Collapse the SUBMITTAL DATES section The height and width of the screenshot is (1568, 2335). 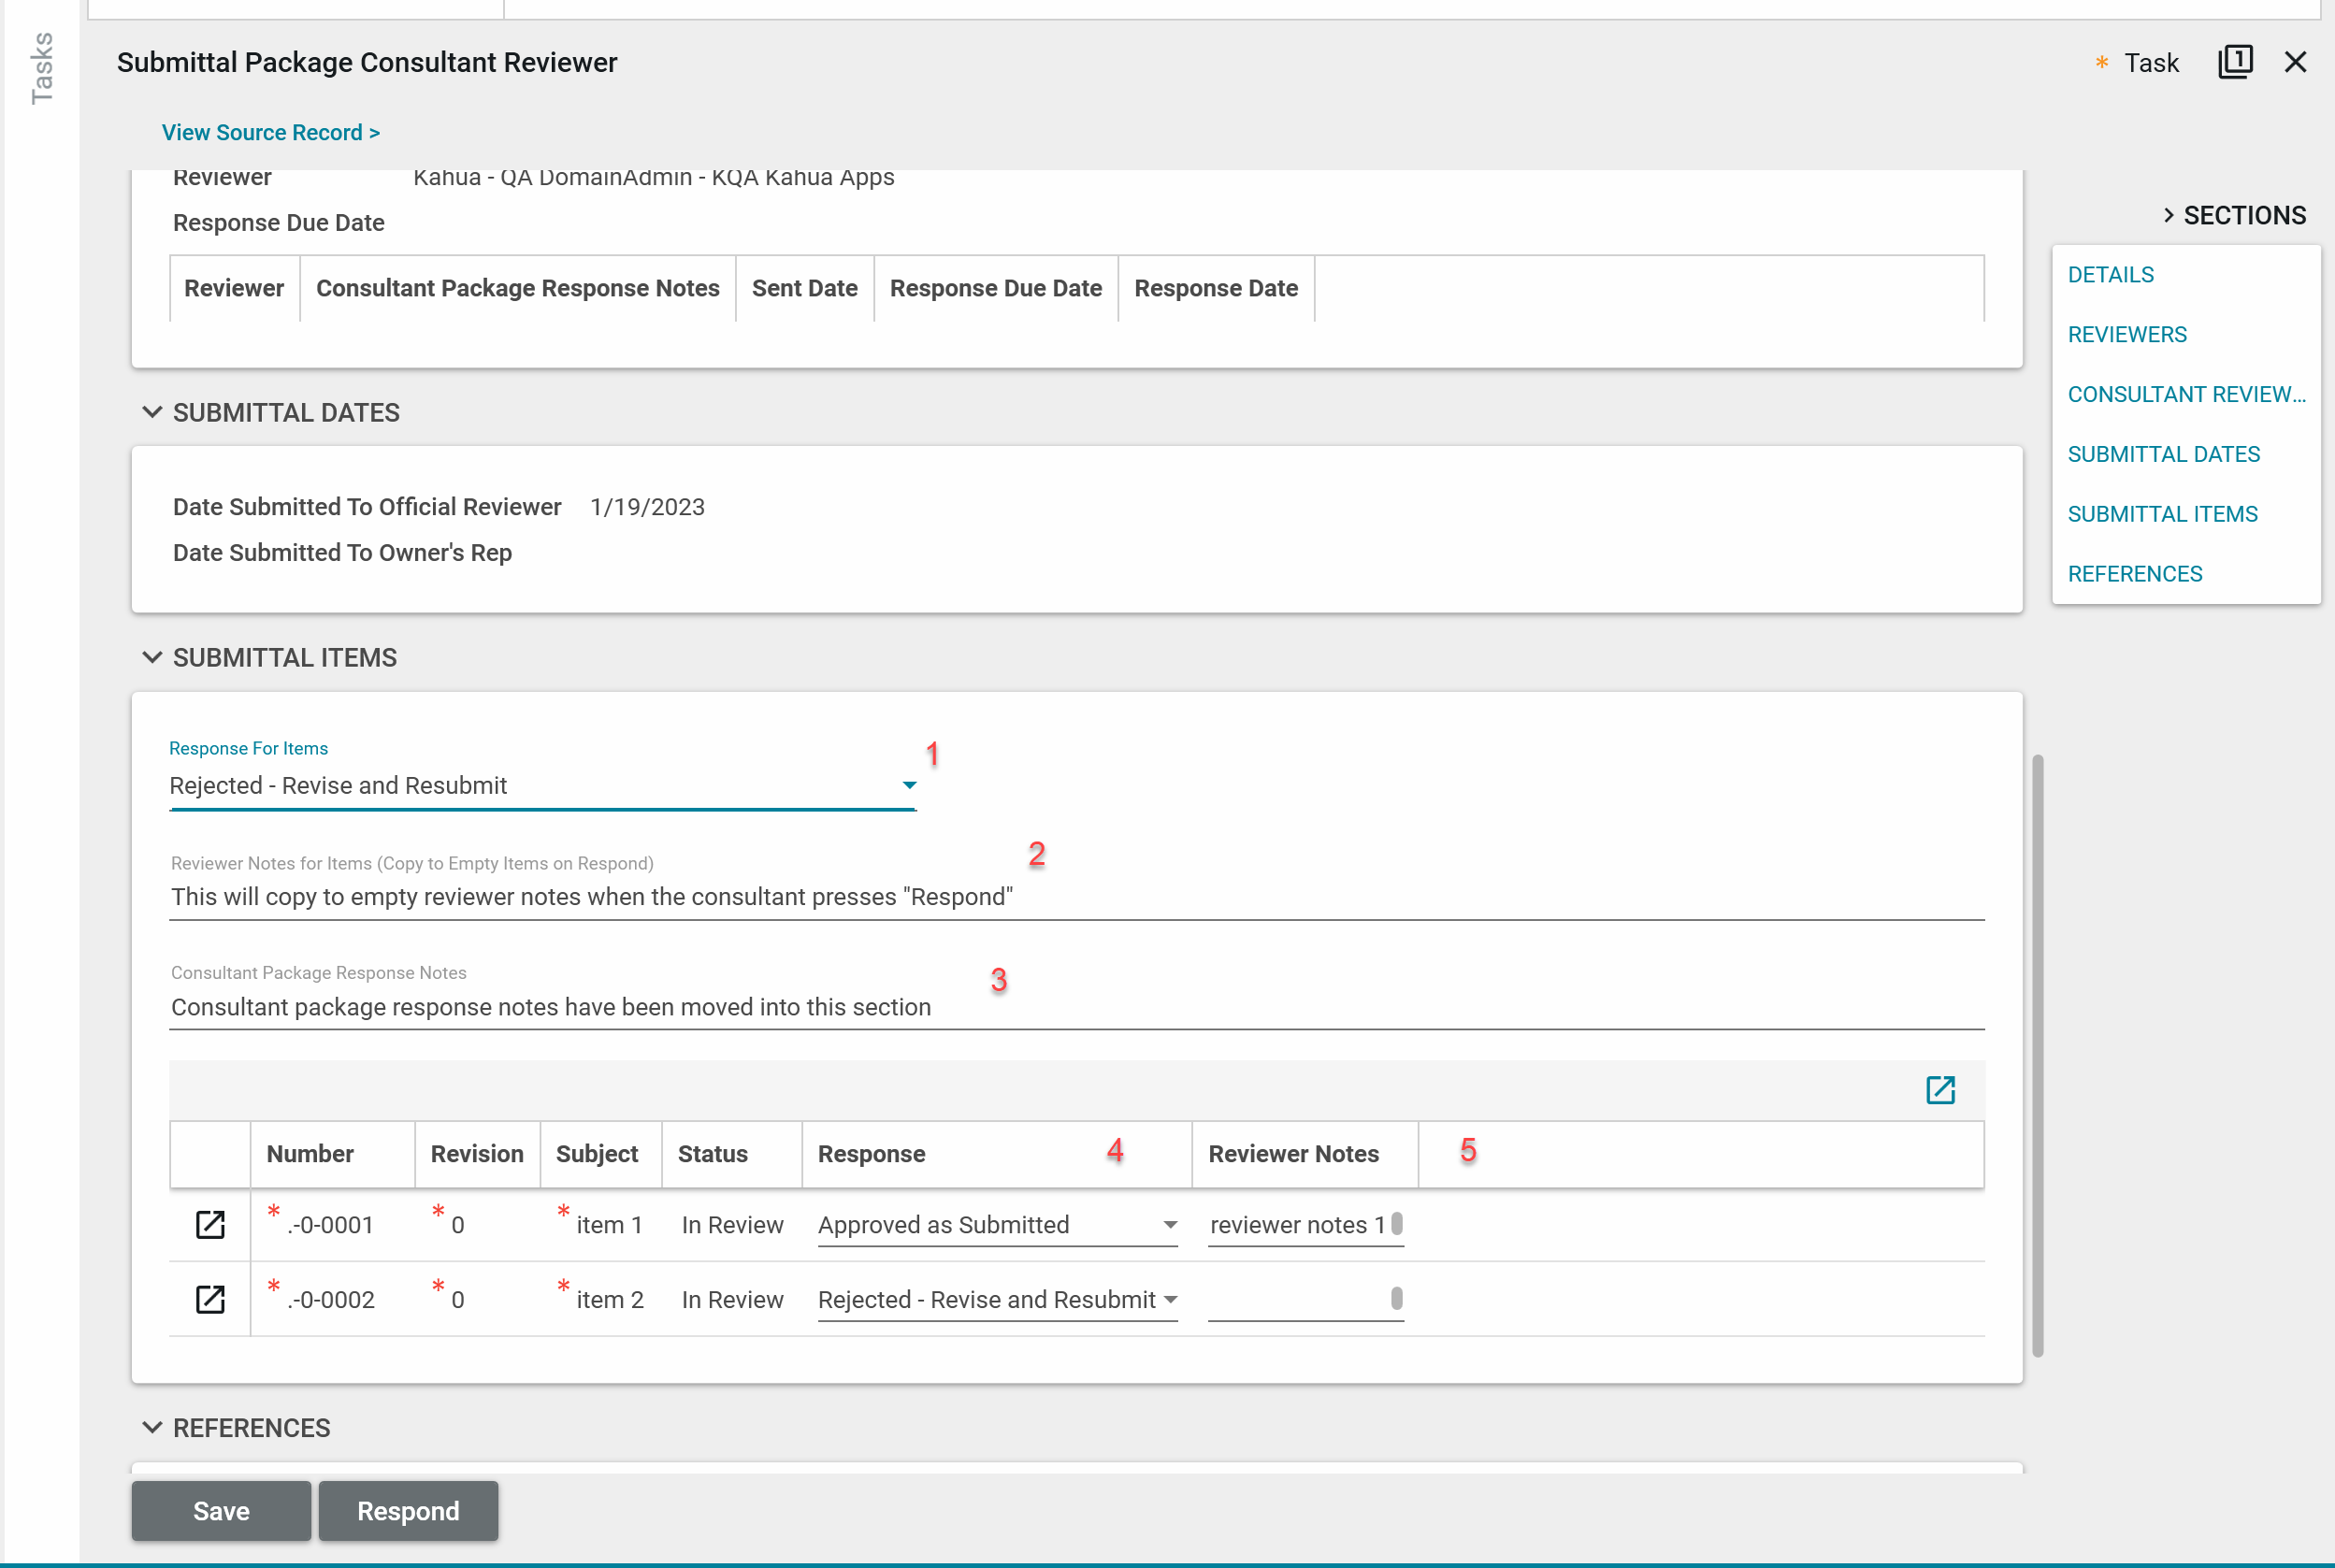pos(152,412)
